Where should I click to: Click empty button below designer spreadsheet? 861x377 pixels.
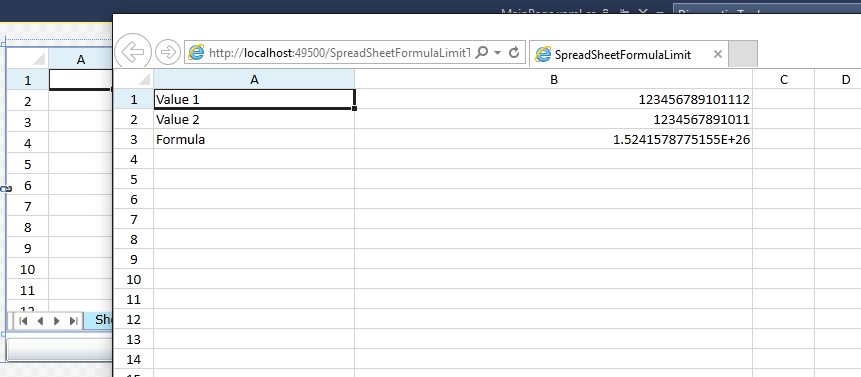pos(59,350)
